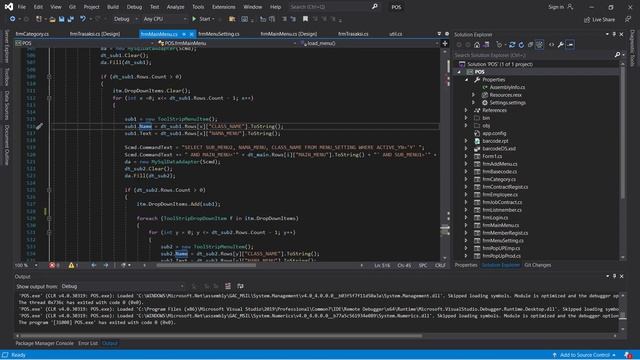Switch to the Error List tab
This screenshot has height=360, width=640.
[88, 343]
